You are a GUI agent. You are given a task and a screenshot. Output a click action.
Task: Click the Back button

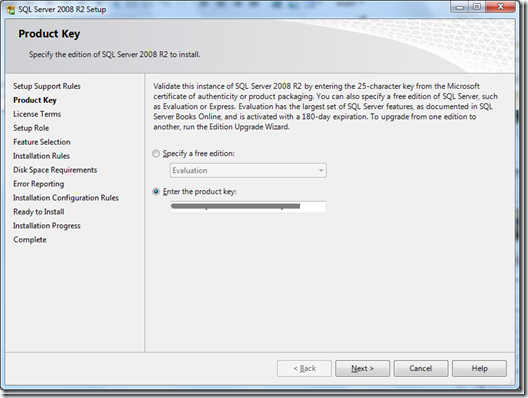coord(304,368)
